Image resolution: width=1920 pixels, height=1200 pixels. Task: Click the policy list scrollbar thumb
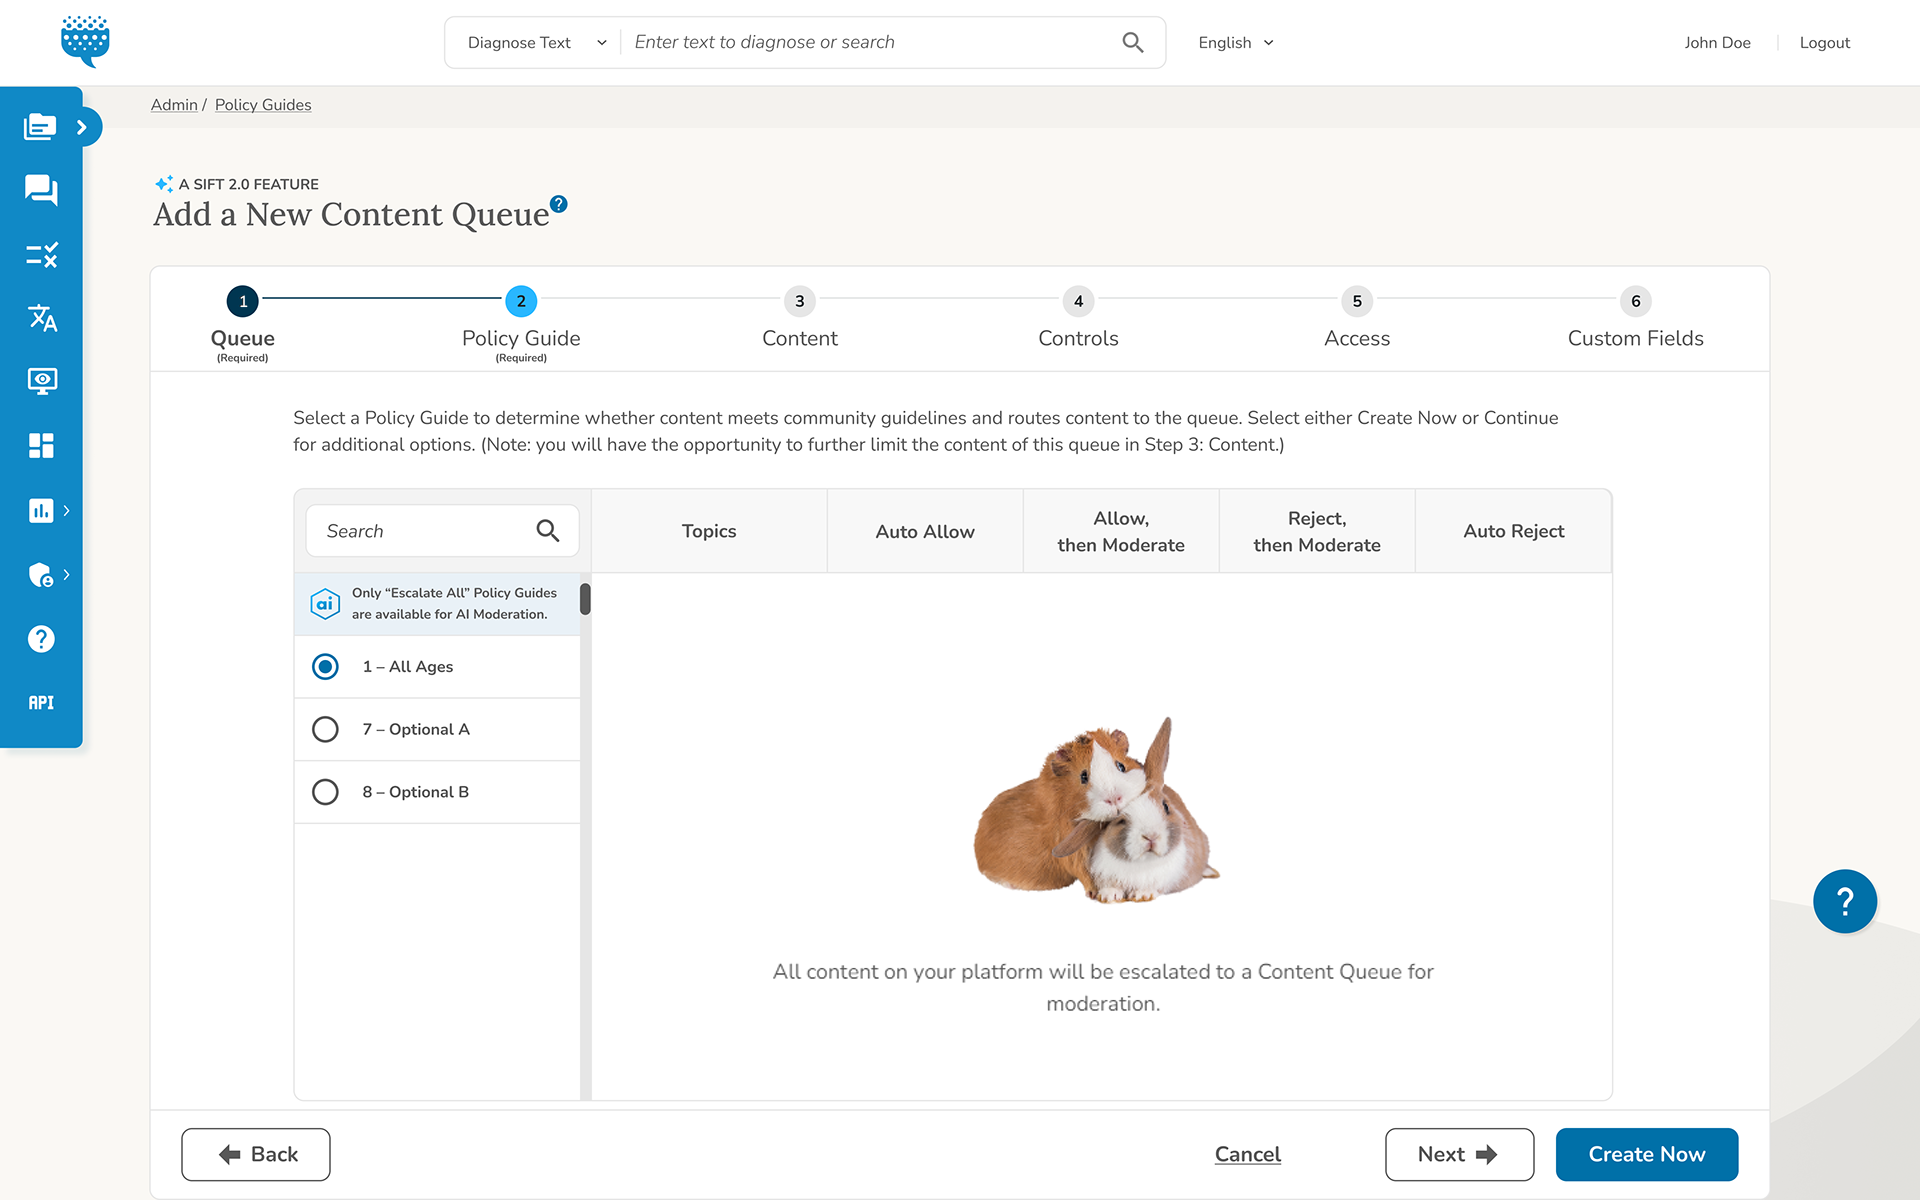click(x=585, y=599)
